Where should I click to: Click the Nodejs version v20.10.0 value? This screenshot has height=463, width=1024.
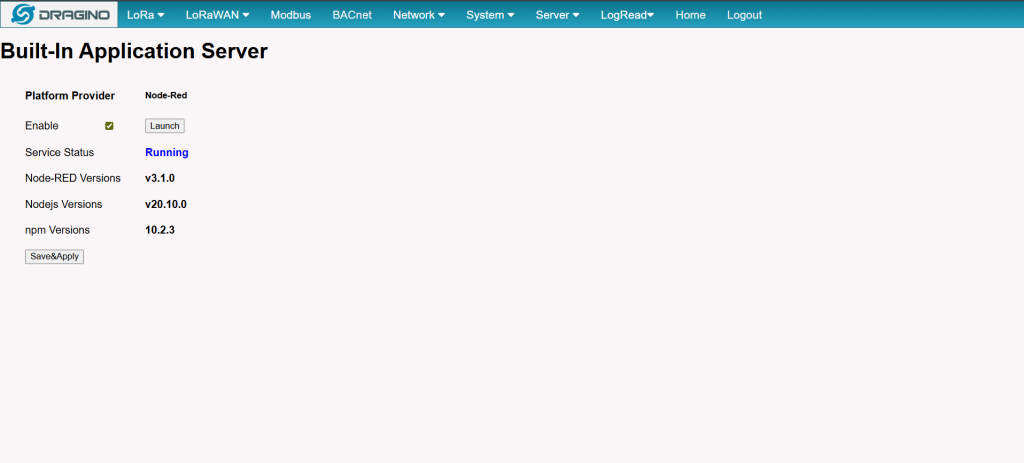(166, 204)
